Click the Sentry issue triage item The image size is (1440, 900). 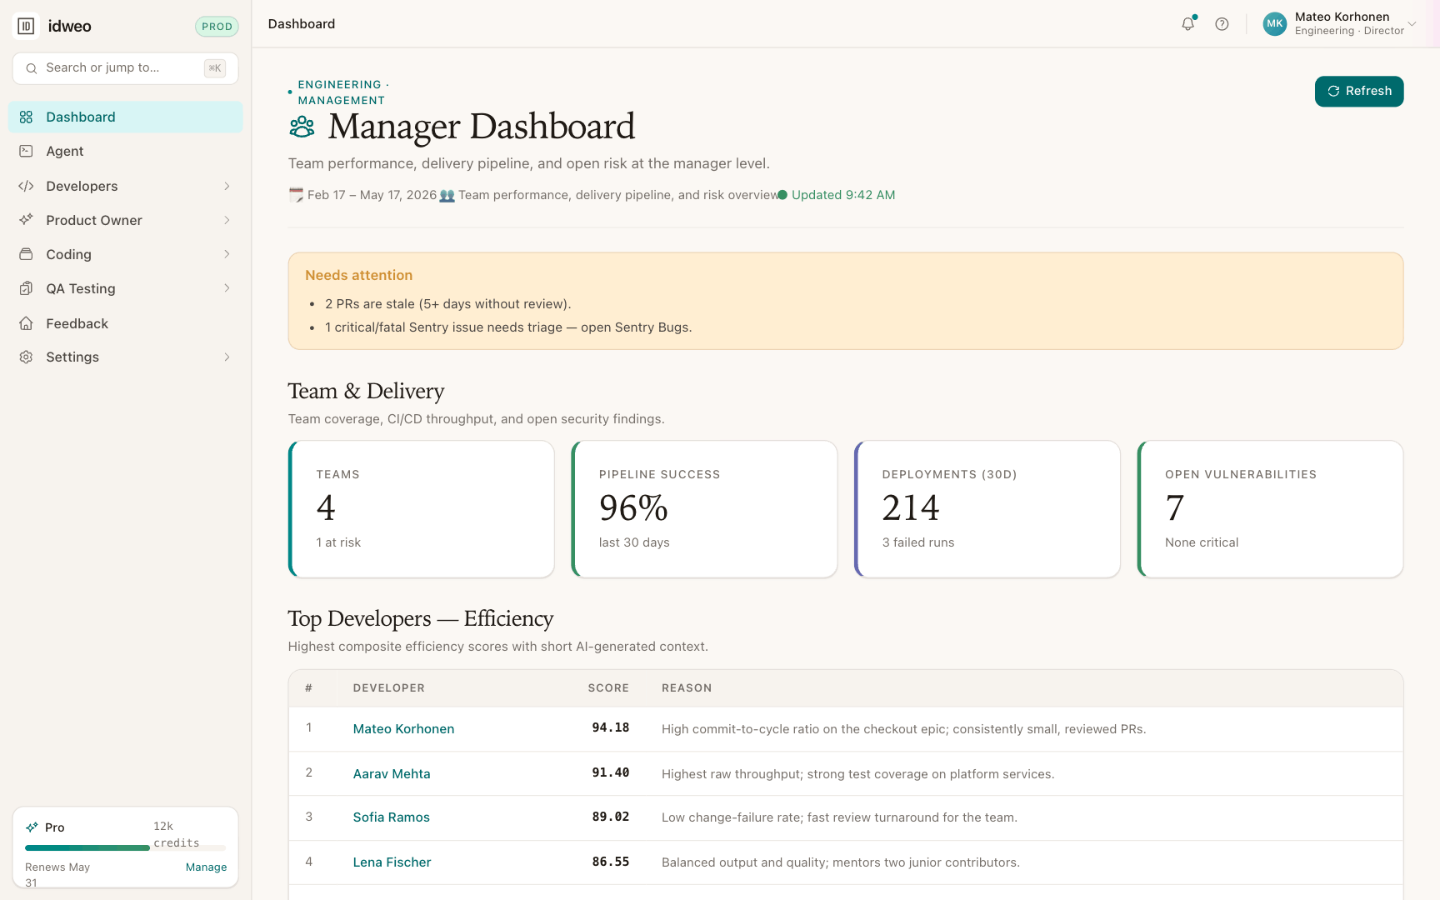pyautogui.click(x=508, y=327)
